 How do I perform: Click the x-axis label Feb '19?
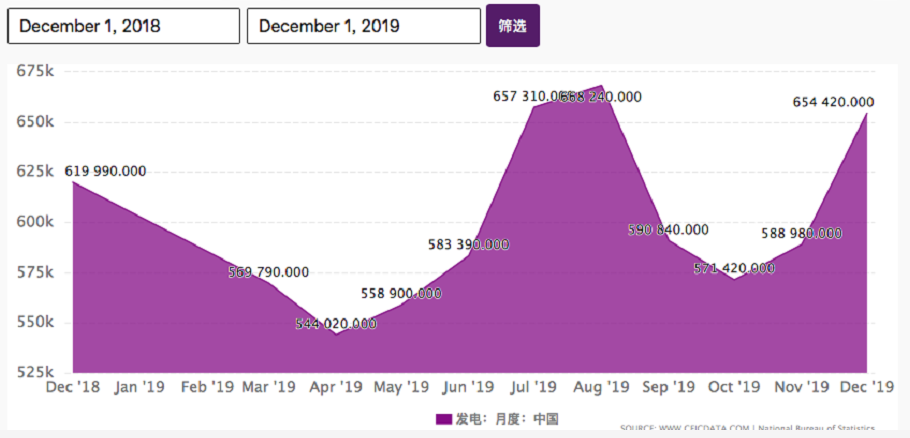(206, 386)
